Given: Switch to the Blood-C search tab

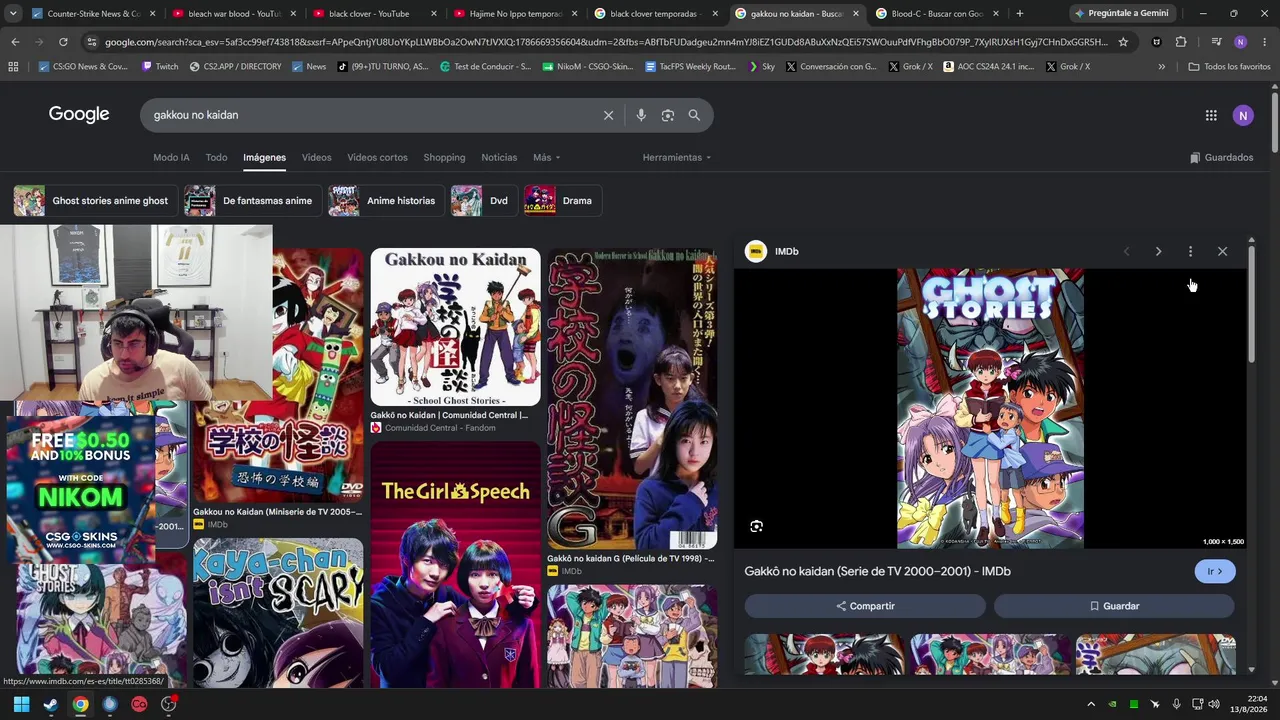Looking at the screenshot, I should point(937,14).
